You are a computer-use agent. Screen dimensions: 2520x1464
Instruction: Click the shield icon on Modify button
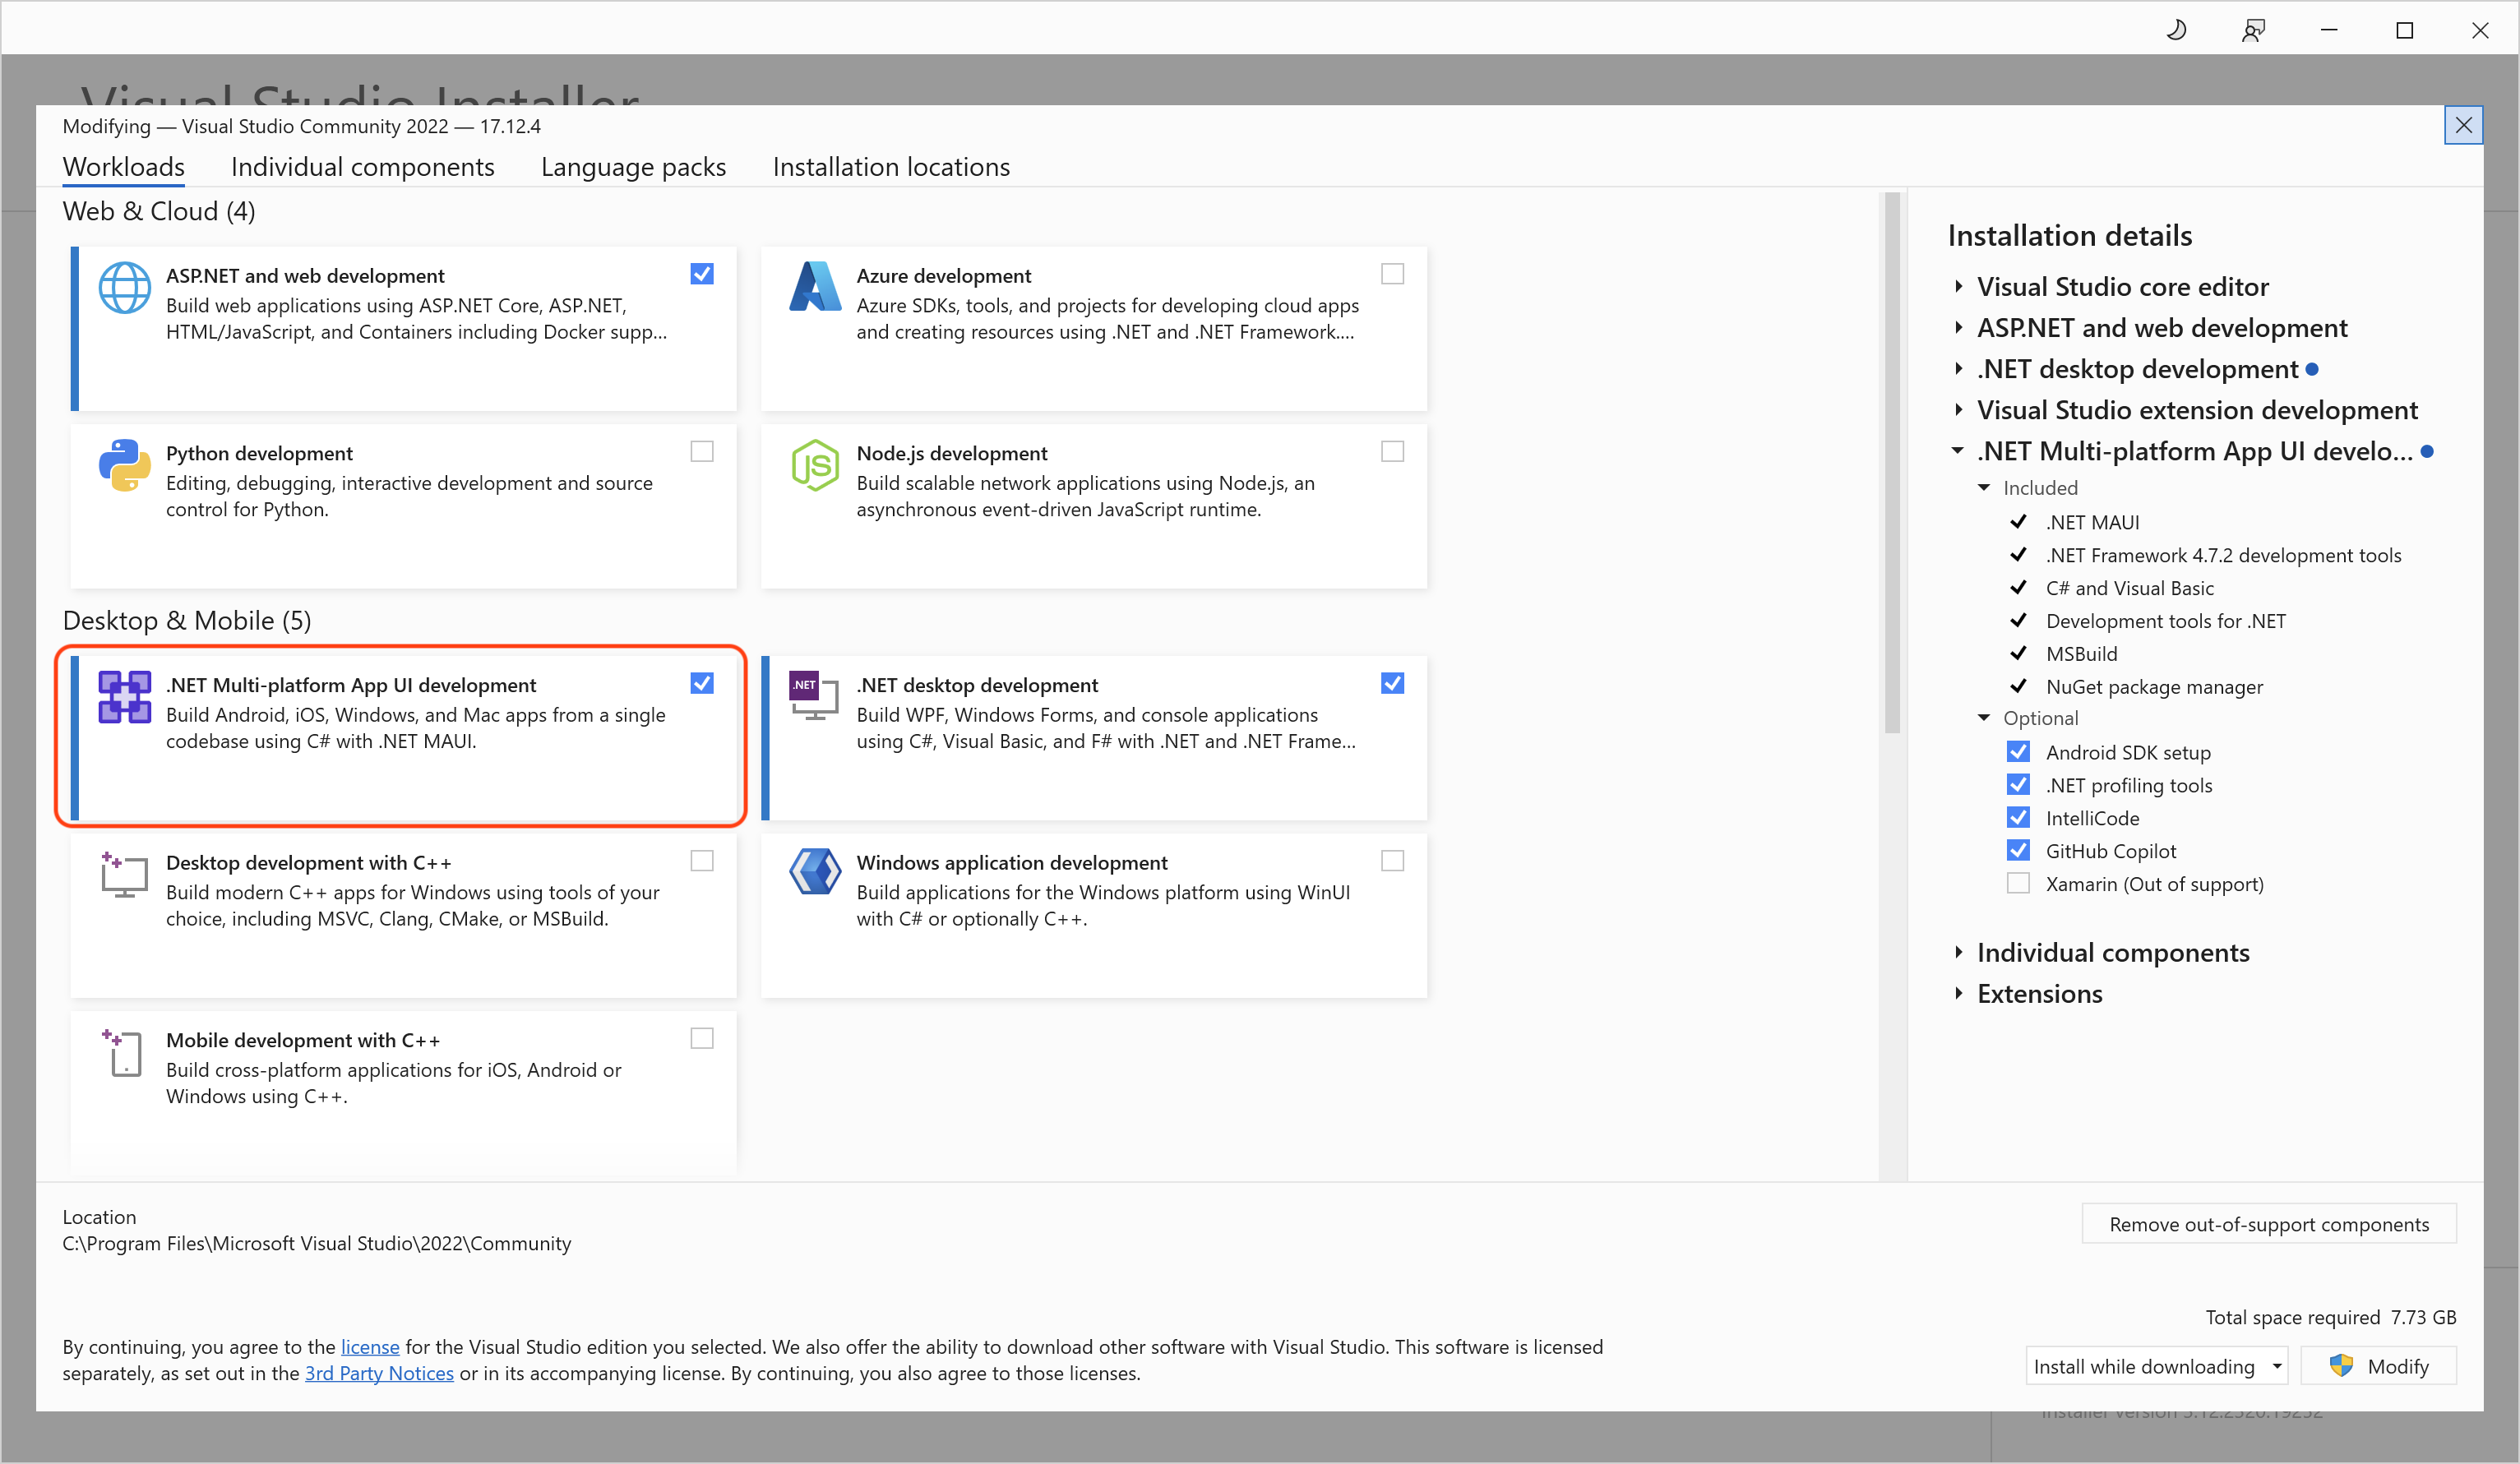coord(2341,1365)
